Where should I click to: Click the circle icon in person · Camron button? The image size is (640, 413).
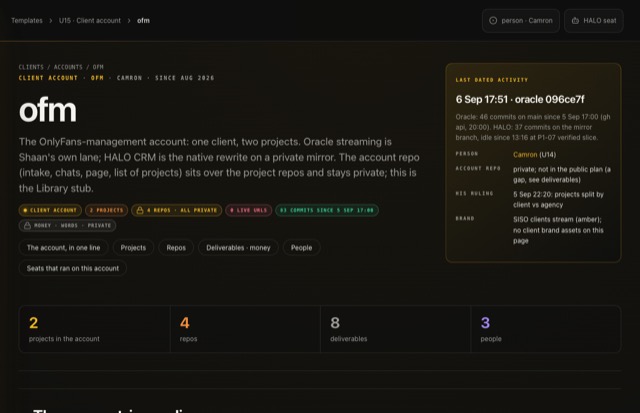click(x=493, y=20)
